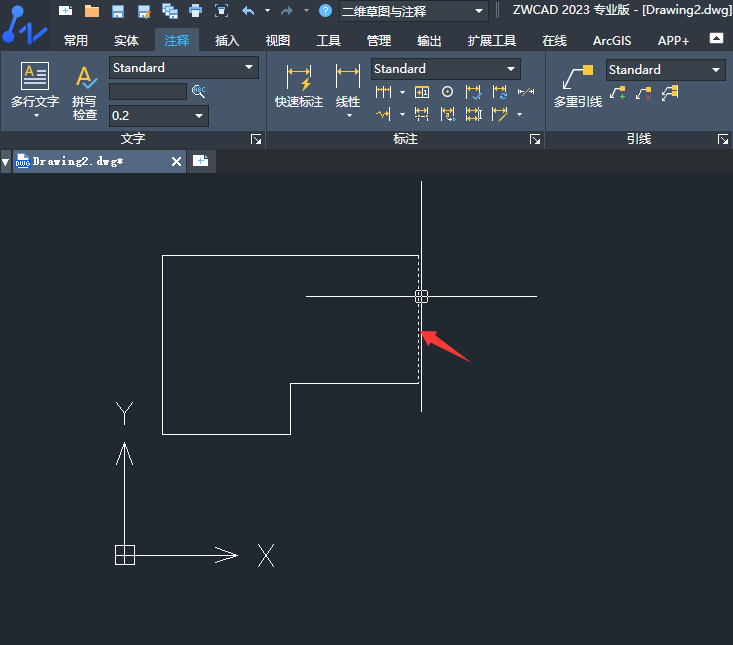Open the dimension style Standard dropdown
This screenshot has height=645, width=733.
tap(446, 69)
